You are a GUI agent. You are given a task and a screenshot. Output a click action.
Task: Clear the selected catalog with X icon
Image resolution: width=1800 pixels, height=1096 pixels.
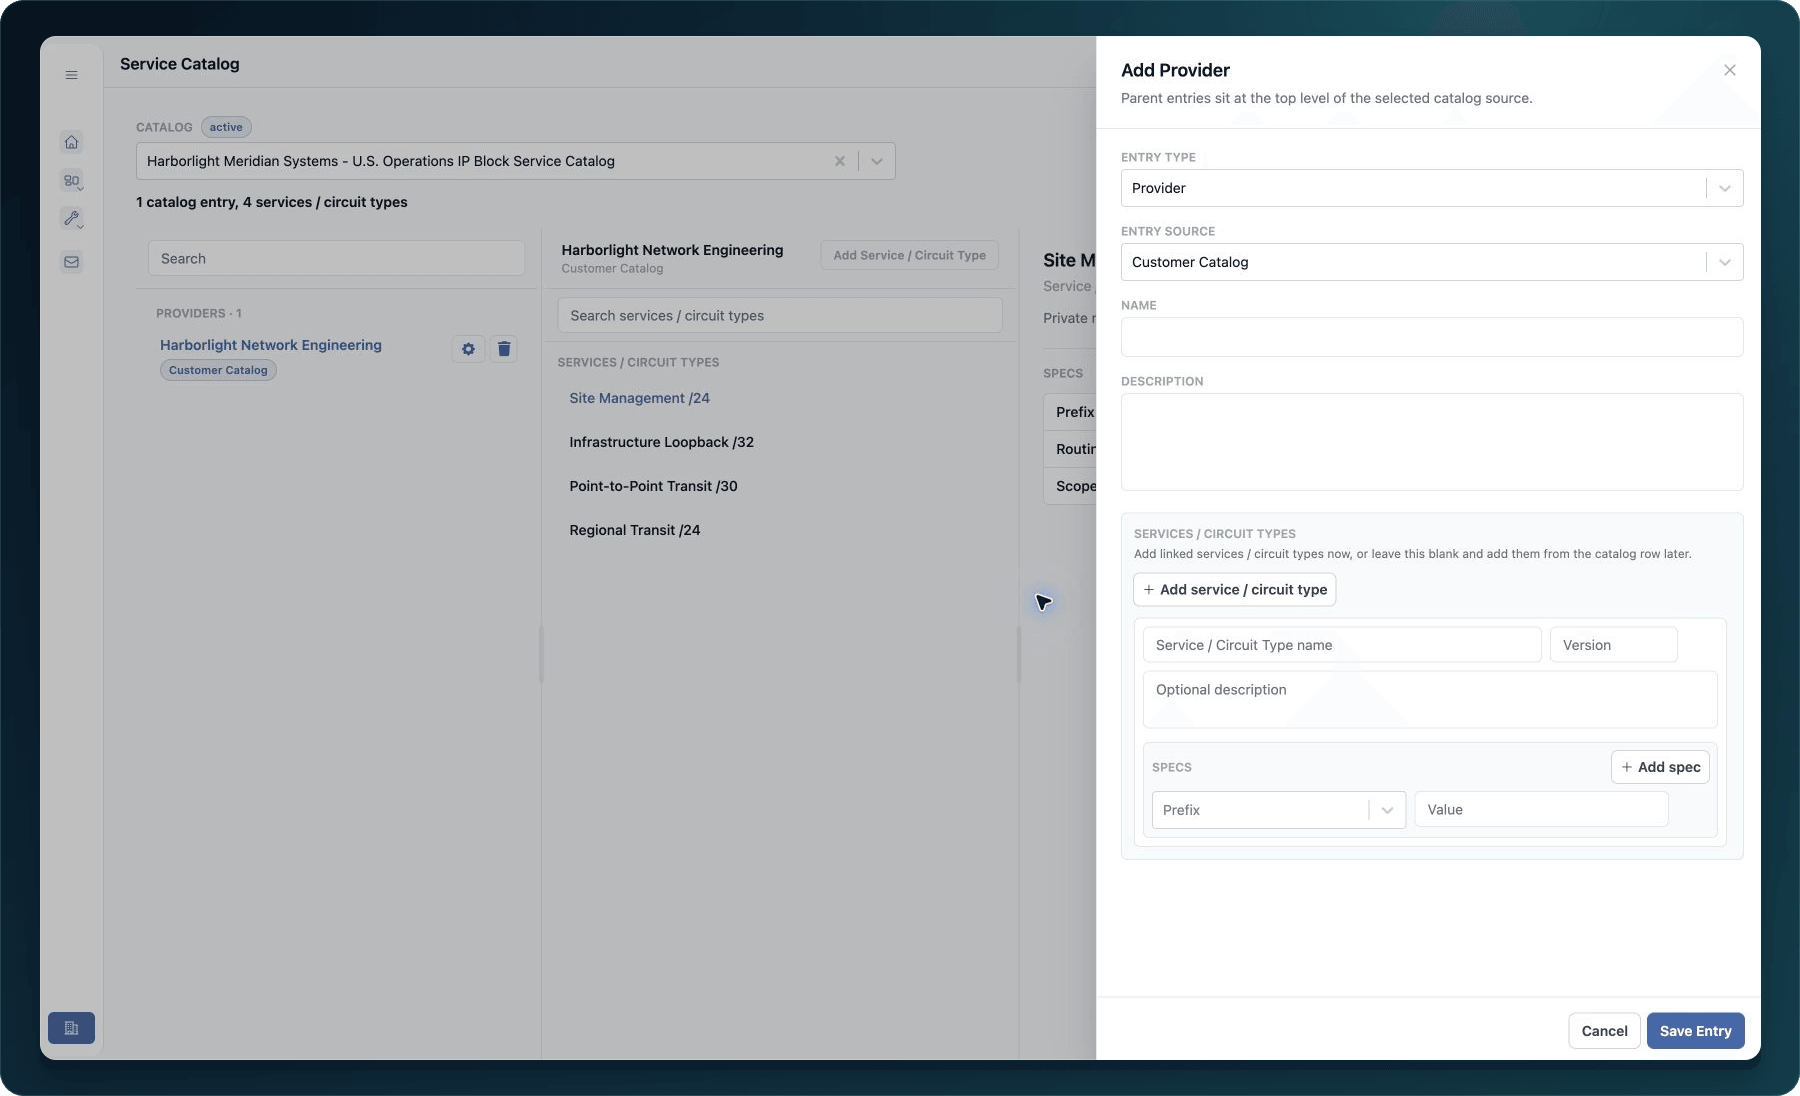click(x=840, y=161)
